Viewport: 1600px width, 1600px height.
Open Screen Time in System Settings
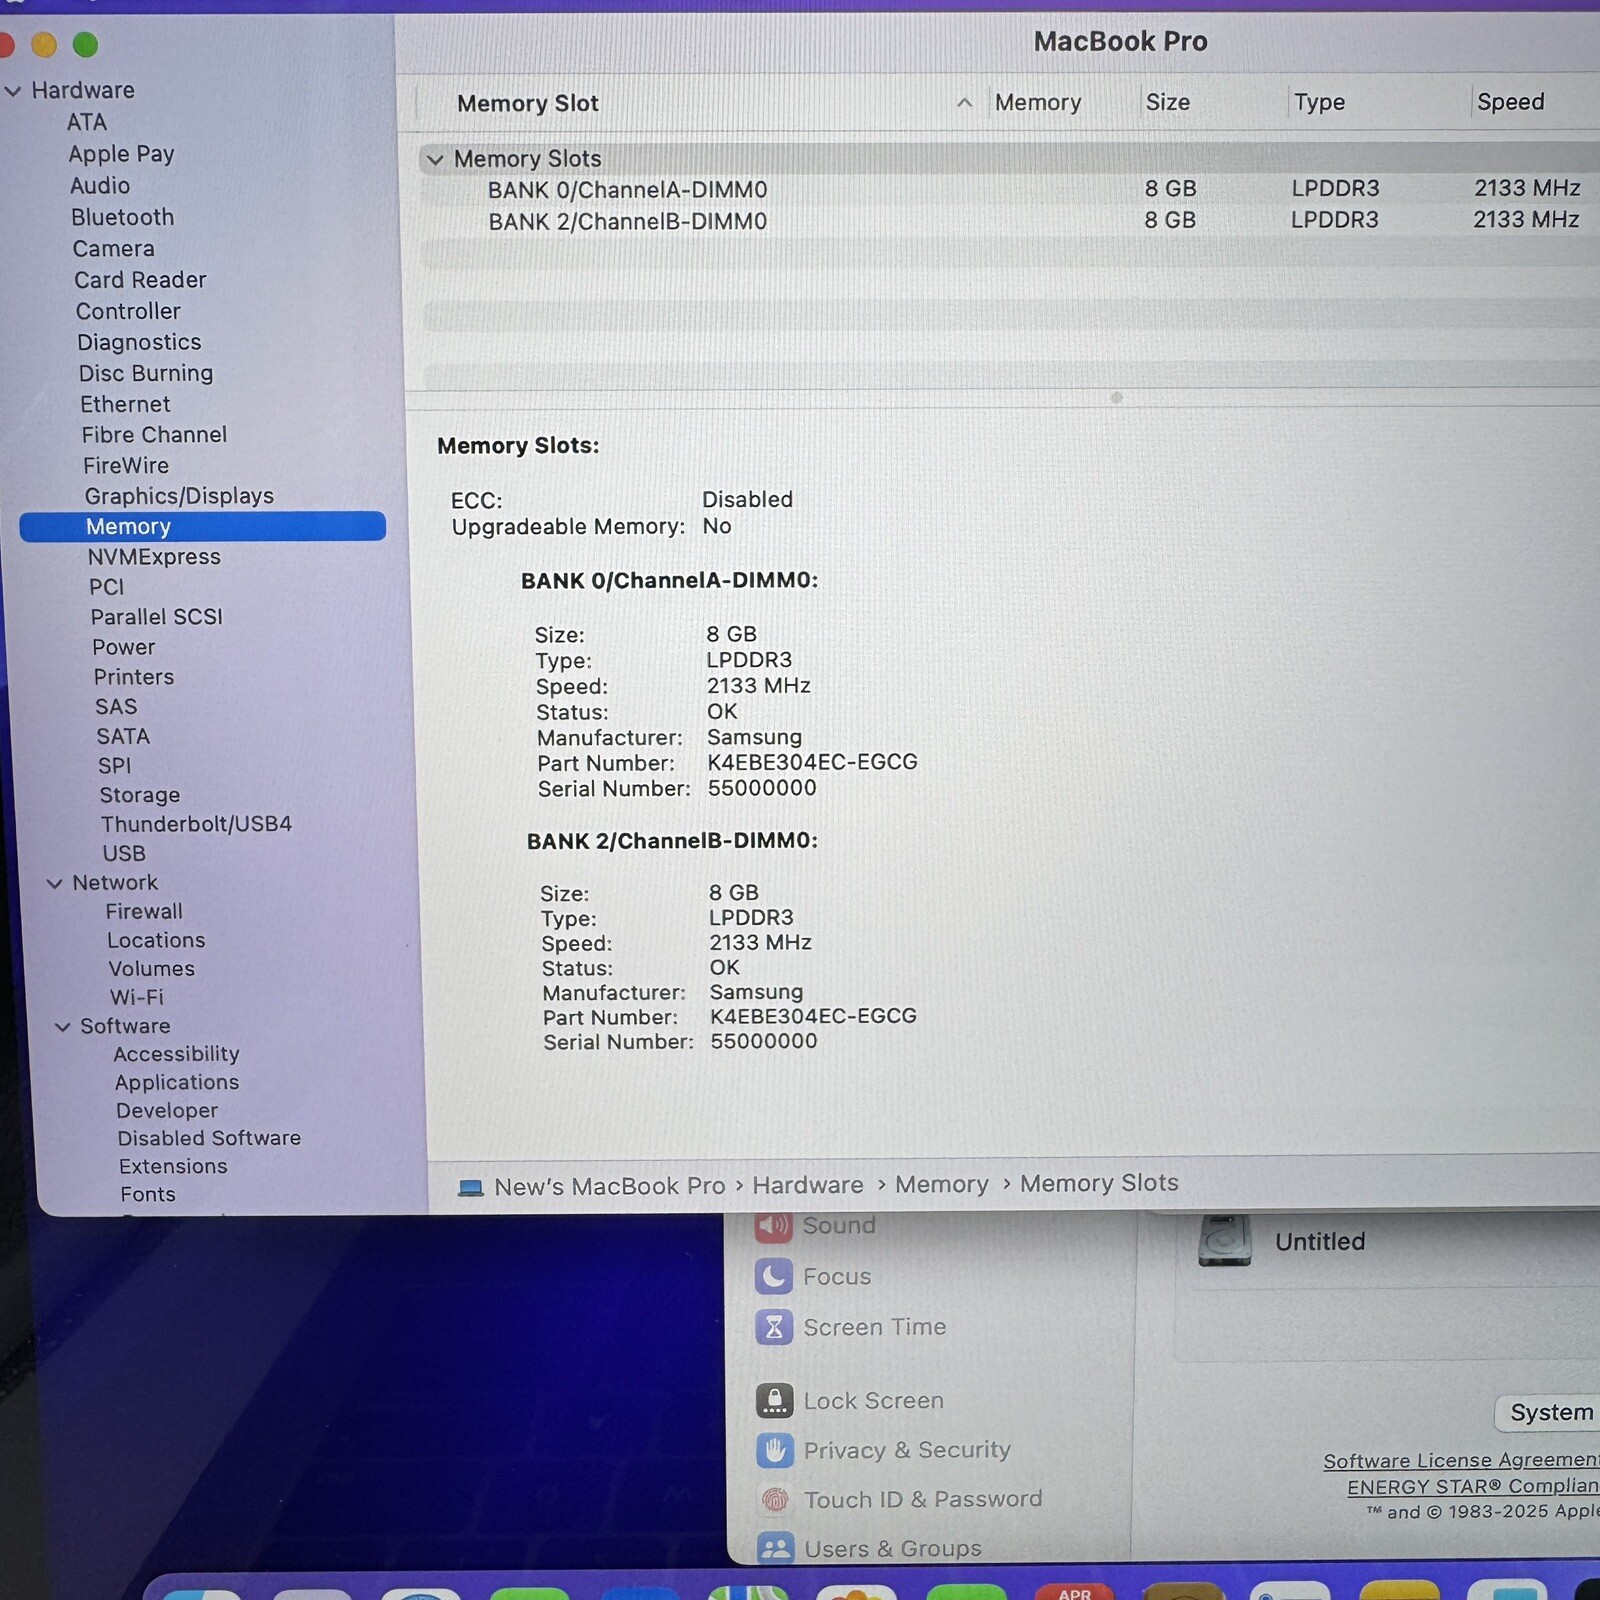pyautogui.click(x=874, y=1327)
